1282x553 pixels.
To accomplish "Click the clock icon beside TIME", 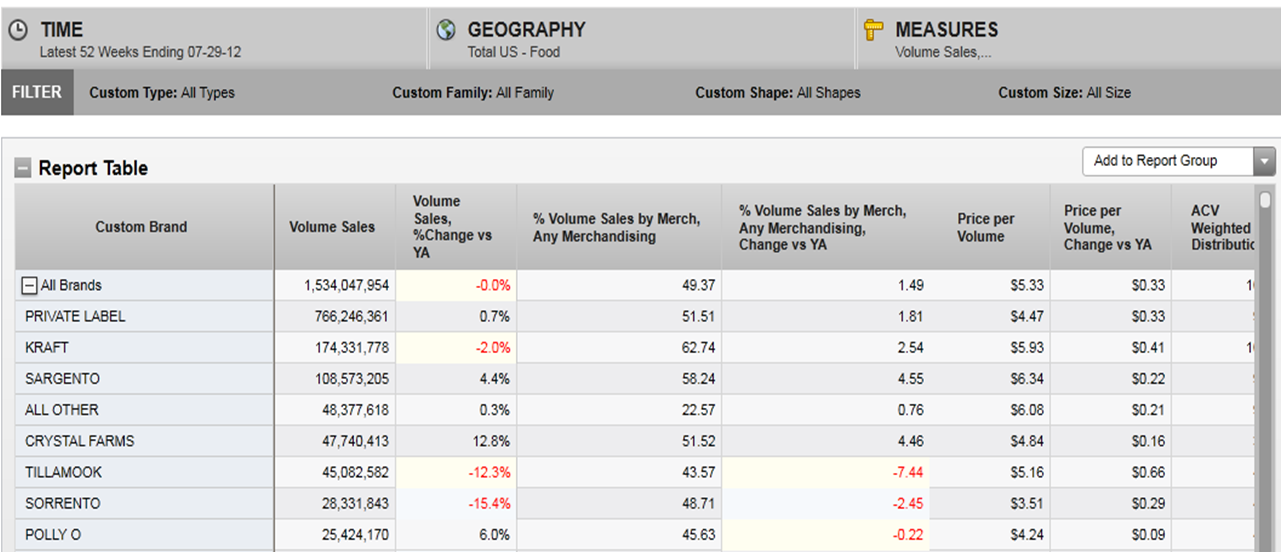I will (18, 31).
